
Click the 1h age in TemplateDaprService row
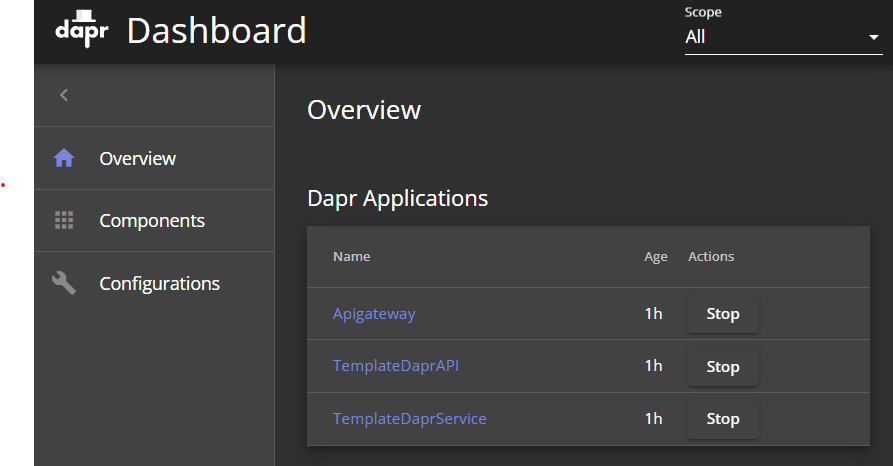click(x=653, y=418)
